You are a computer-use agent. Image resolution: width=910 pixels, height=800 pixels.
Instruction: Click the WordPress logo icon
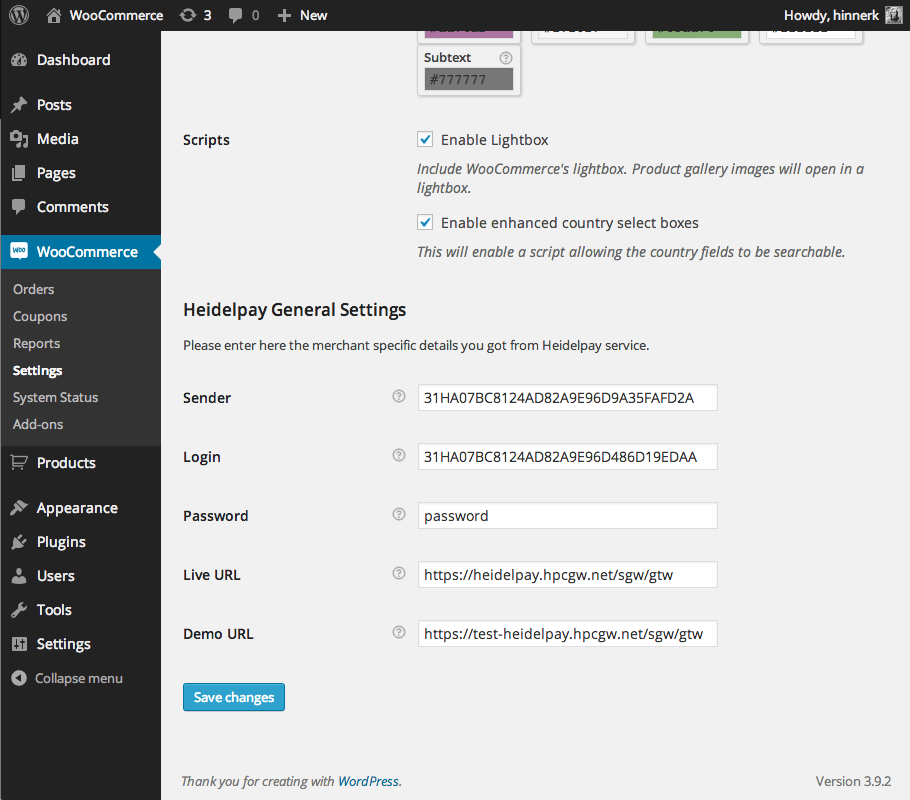click(x=20, y=15)
